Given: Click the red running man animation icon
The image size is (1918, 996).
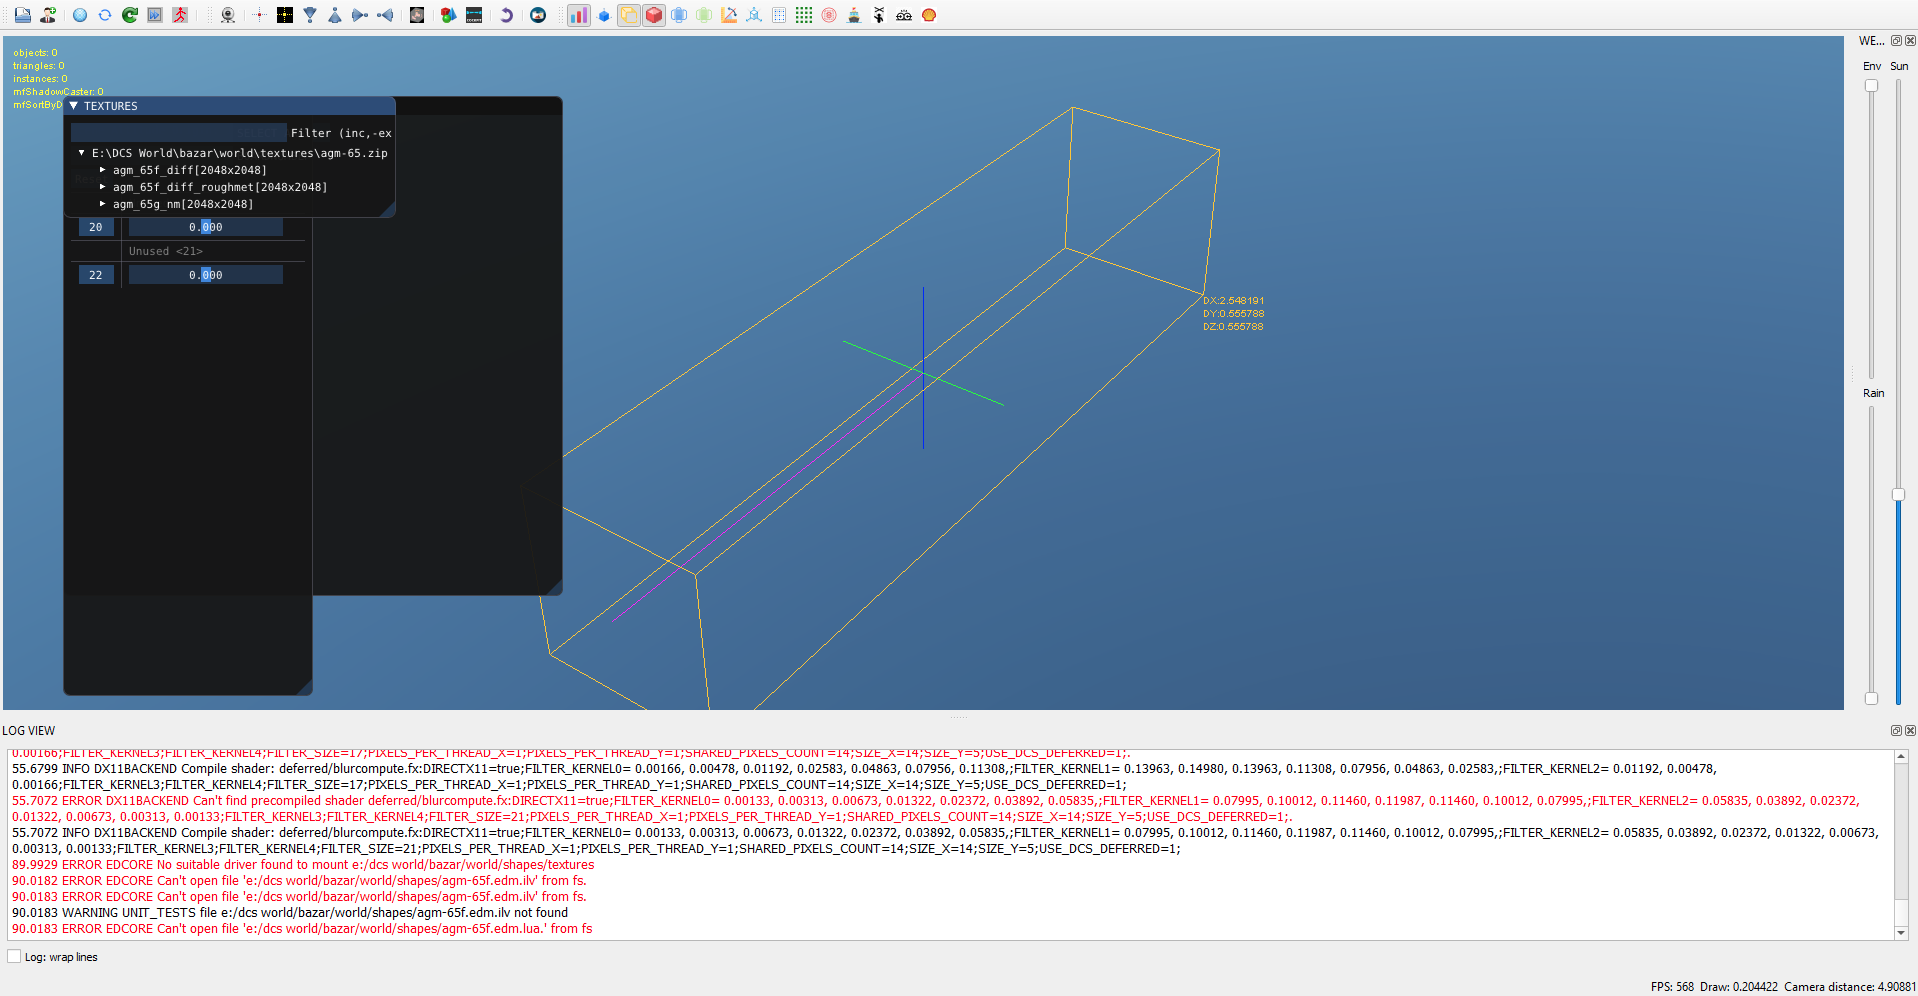Looking at the screenshot, I should (180, 15).
